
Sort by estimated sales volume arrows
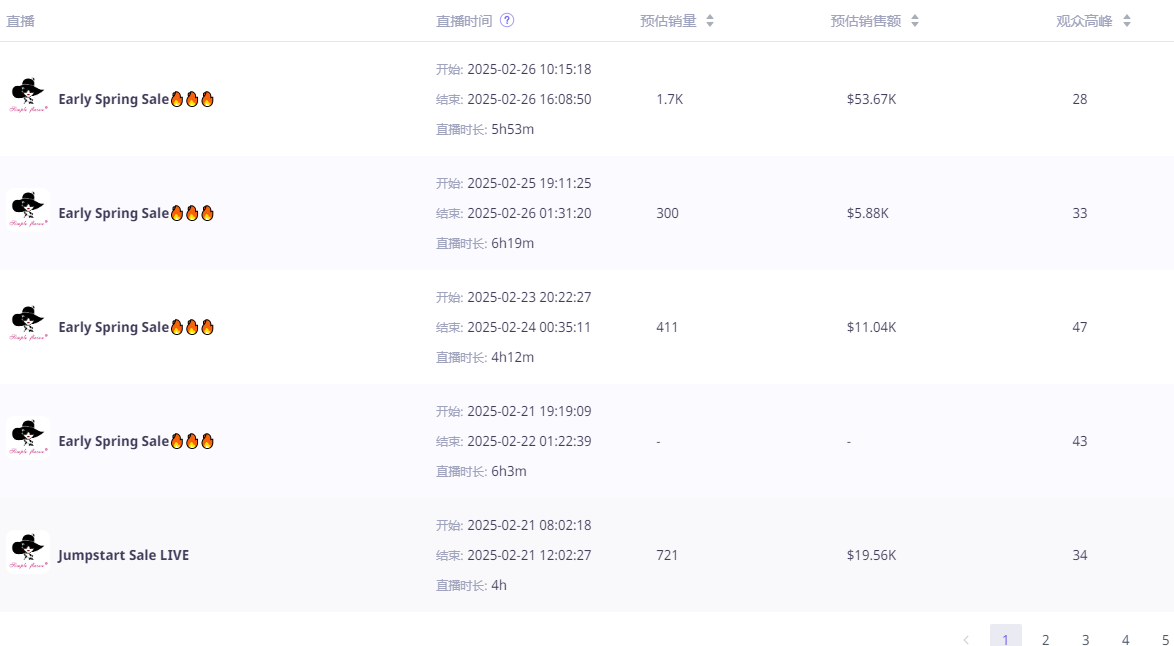710,21
